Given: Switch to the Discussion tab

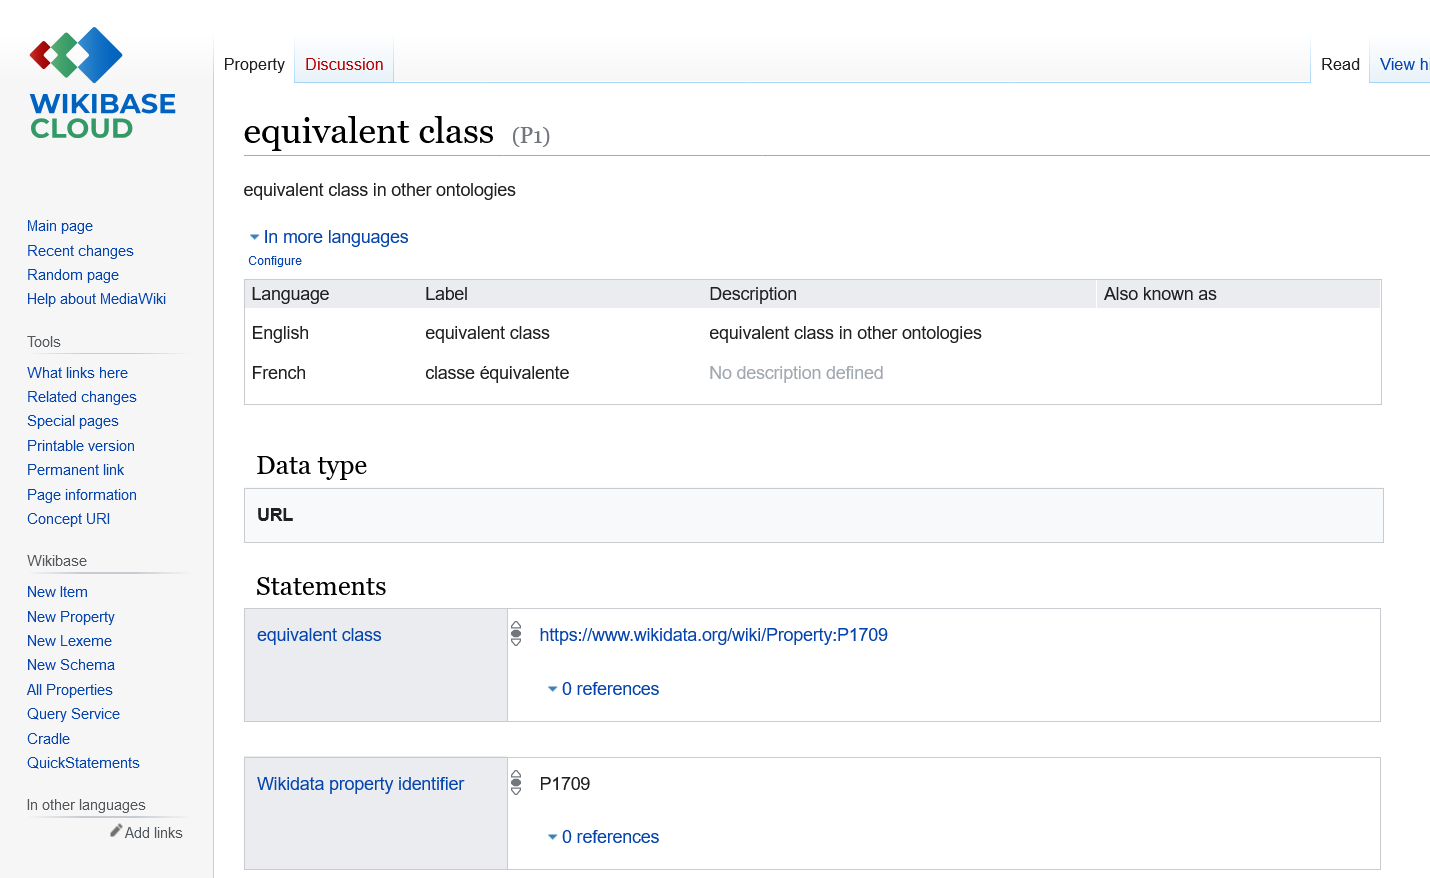Looking at the screenshot, I should [x=344, y=64].
